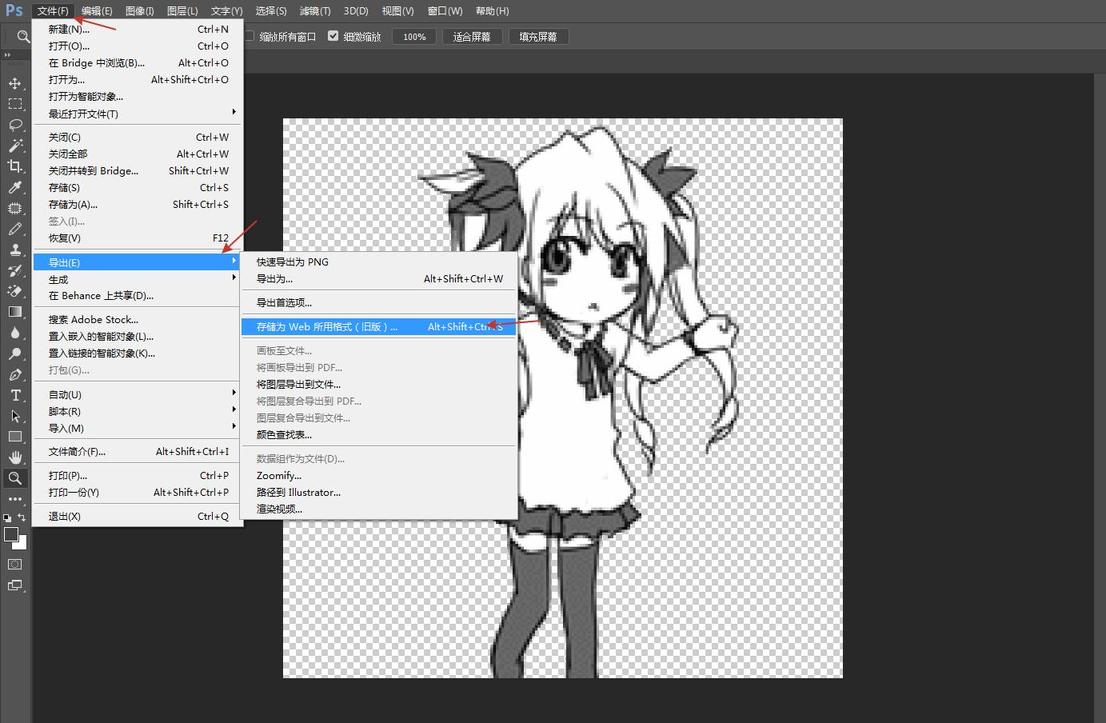
Task: Expand the 自动(U) submenu
Action: [x=140, y=395]
